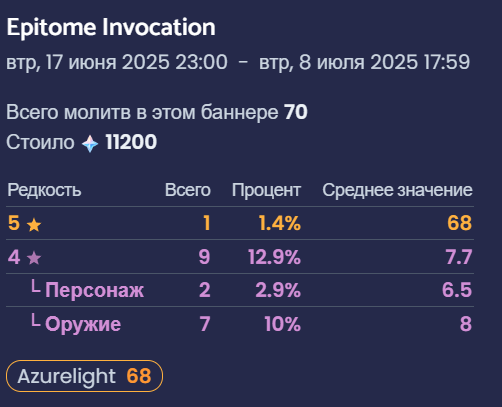Click the orange 5-star rarity icon
Screen dimensions: 502x407
34,225
